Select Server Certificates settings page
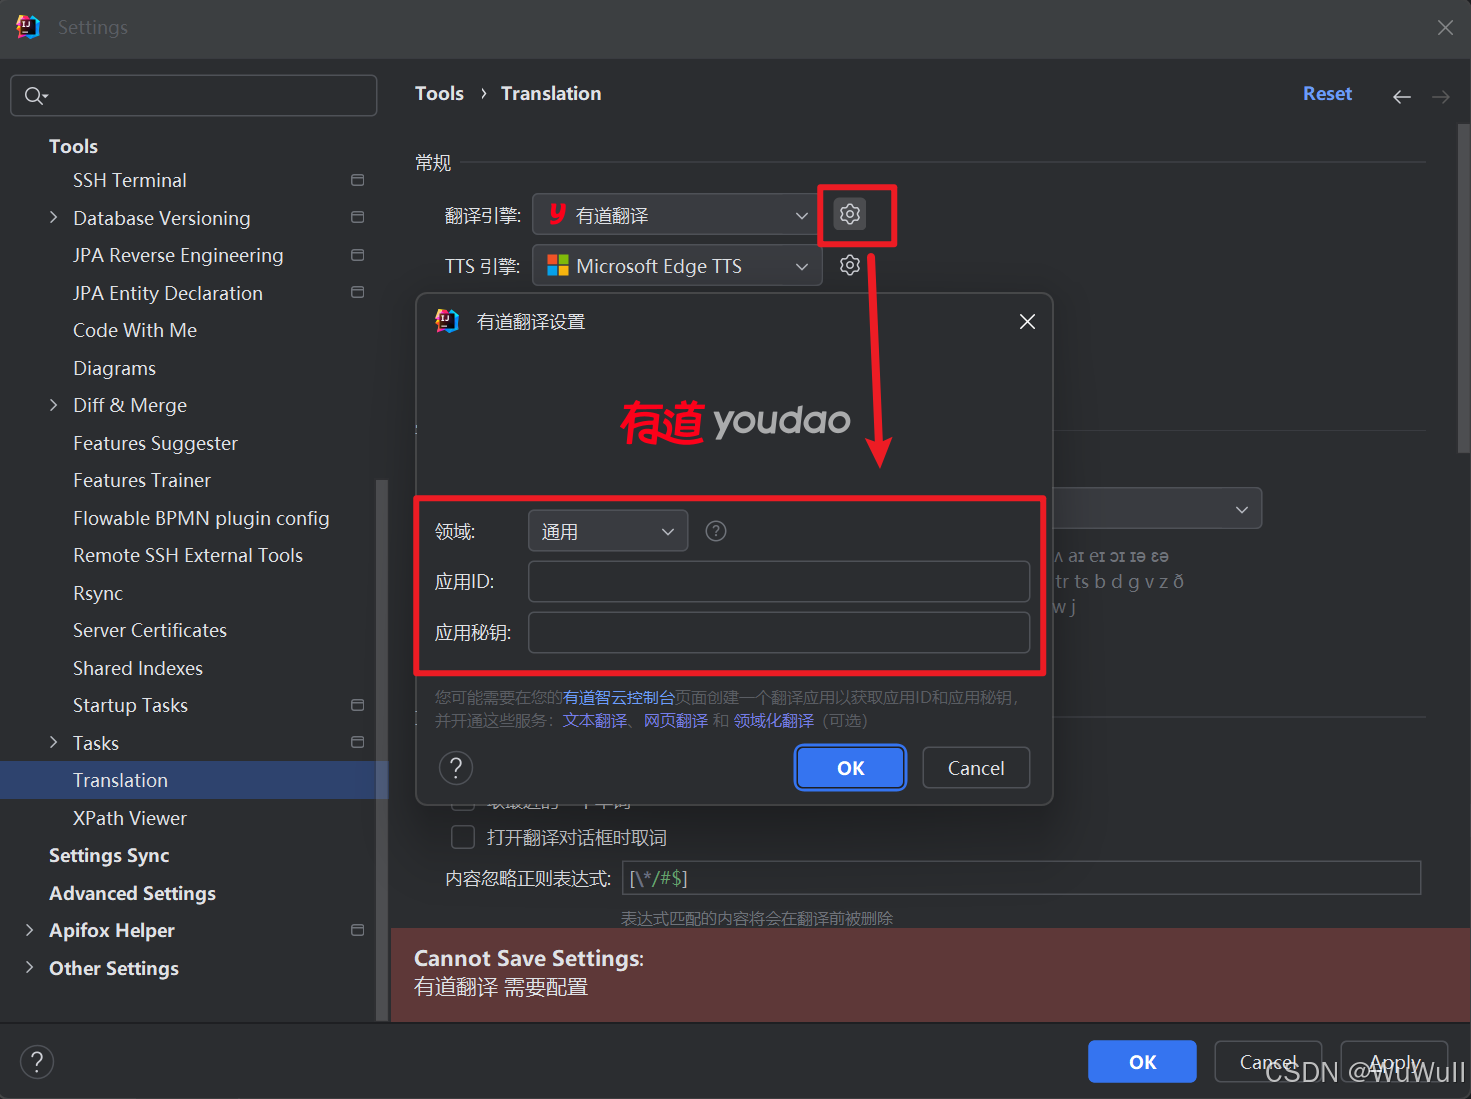 point(150,630)
